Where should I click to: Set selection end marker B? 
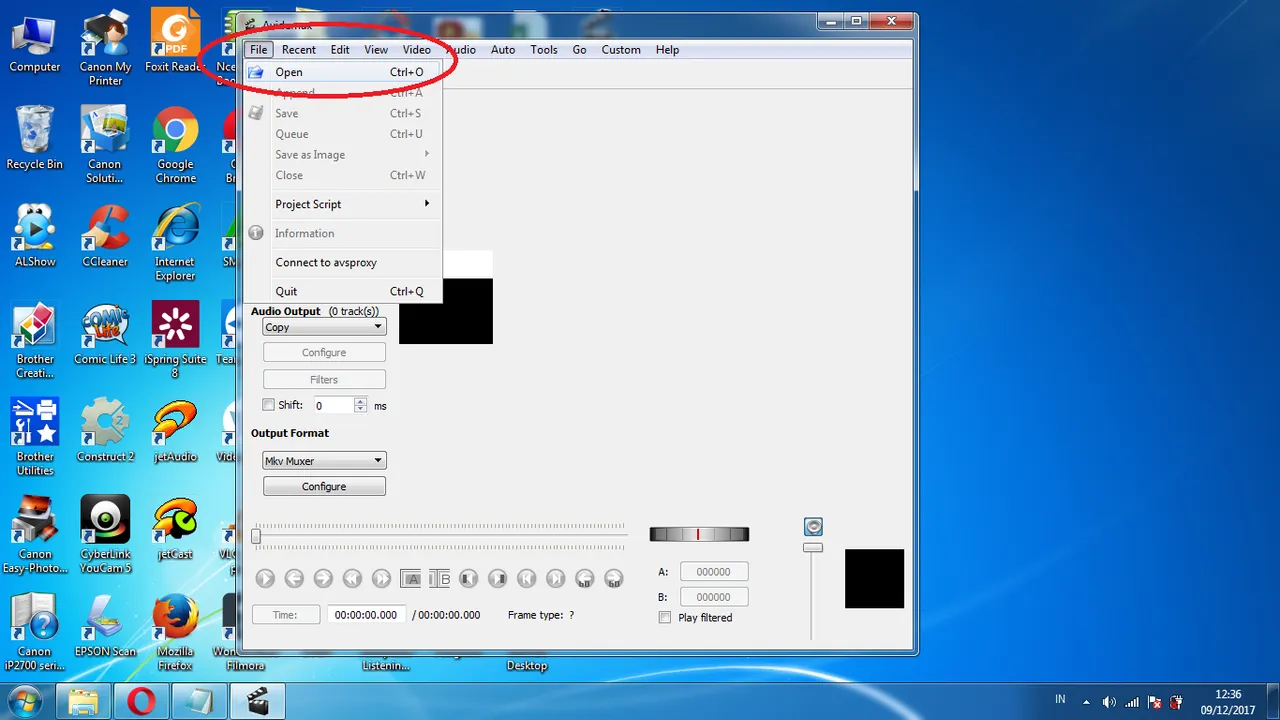tap(440, 578)
